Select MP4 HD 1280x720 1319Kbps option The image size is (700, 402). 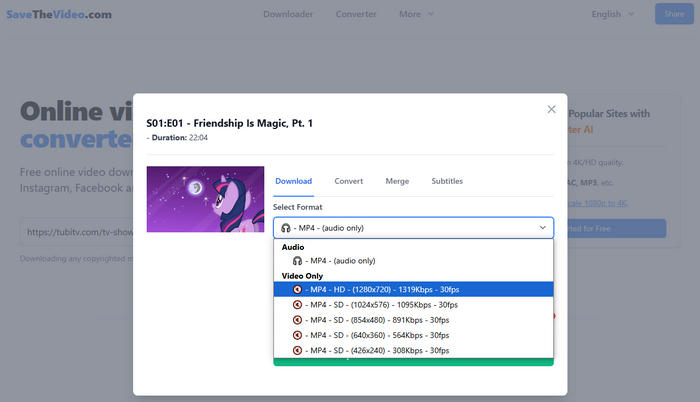[x=413, y=289]
